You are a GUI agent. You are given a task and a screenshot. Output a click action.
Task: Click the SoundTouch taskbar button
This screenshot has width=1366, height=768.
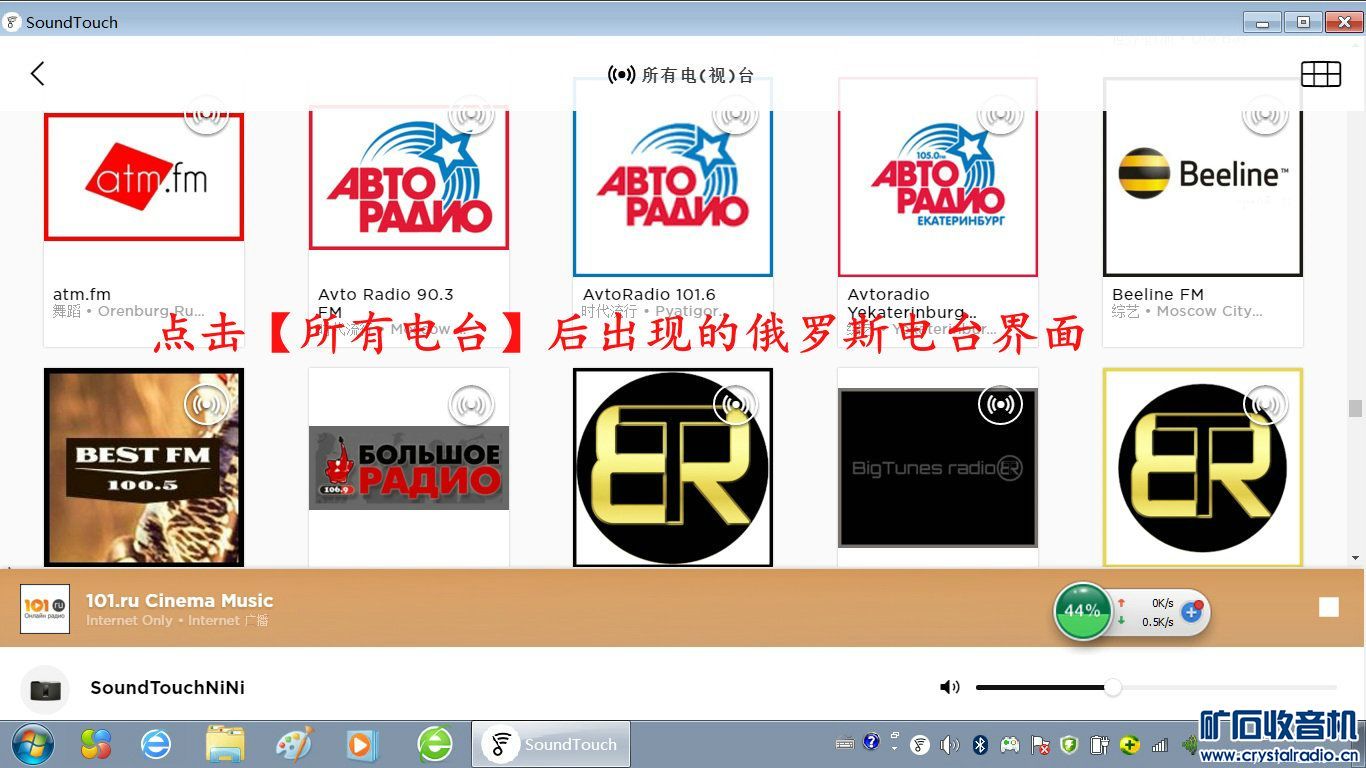pos(551,744)
